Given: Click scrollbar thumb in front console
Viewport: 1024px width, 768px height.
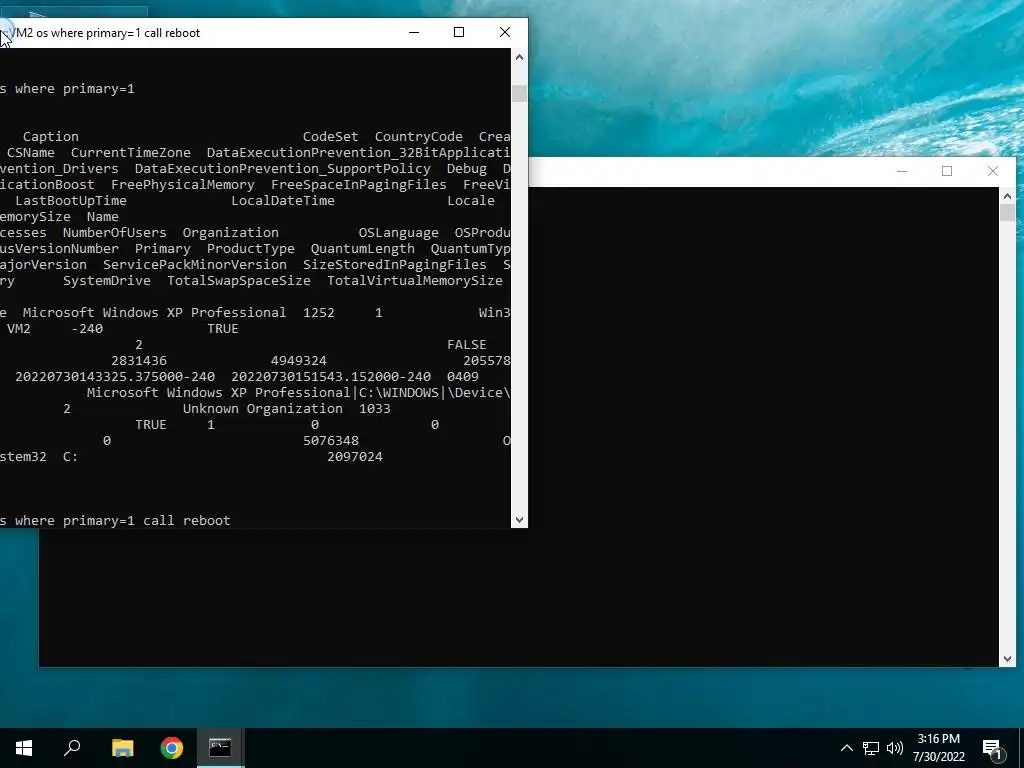Looking at the screenshot, I should [x=519, y=93].
